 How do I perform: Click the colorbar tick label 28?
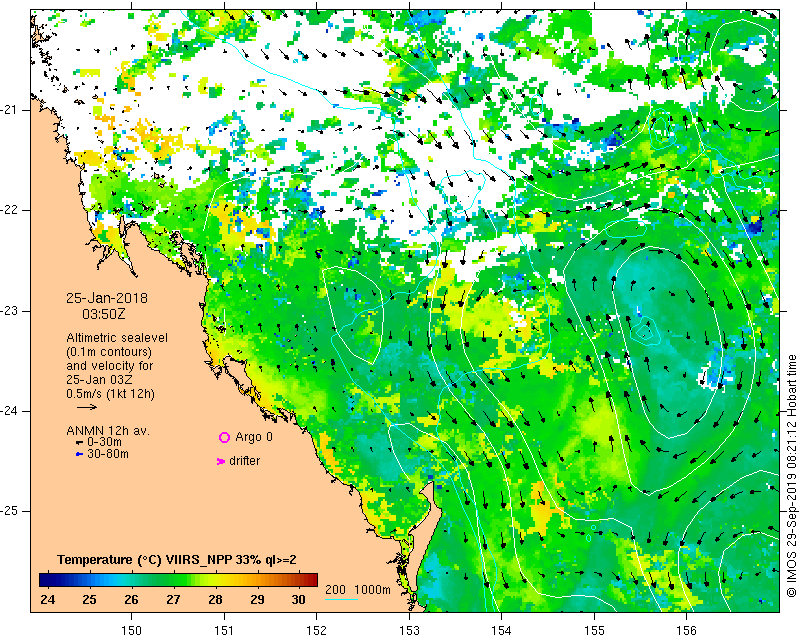click(215, 600)
